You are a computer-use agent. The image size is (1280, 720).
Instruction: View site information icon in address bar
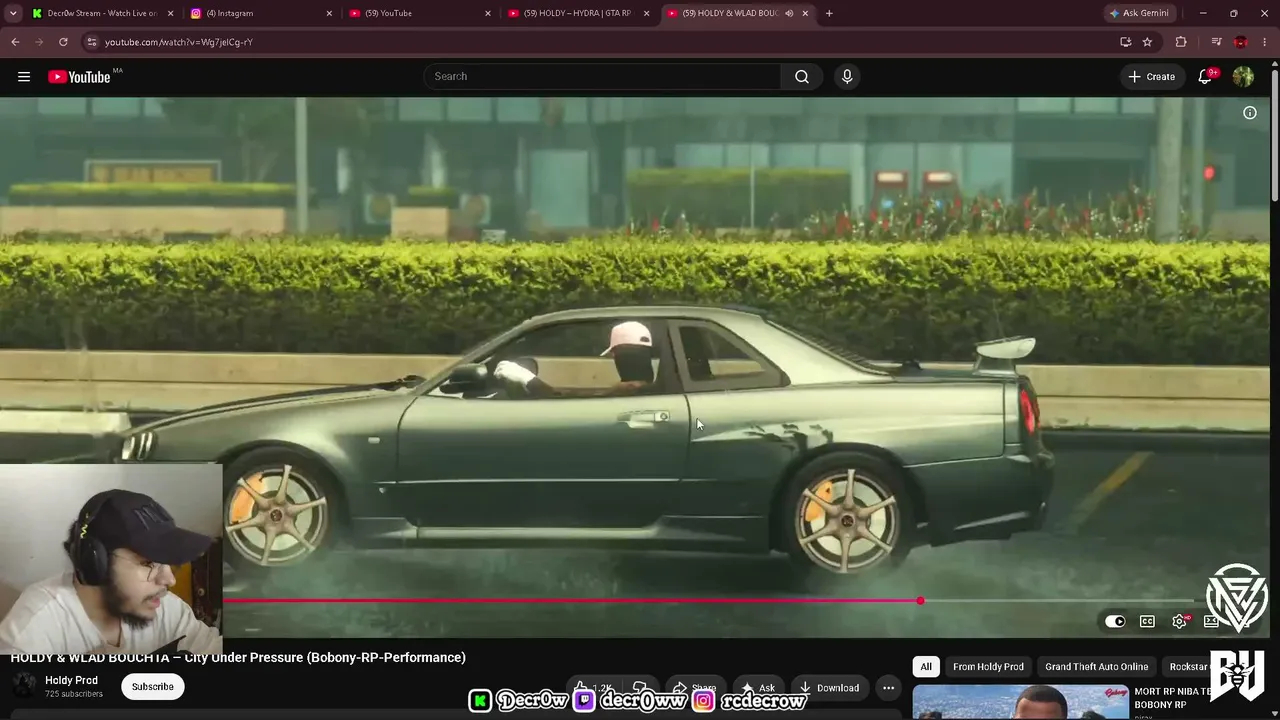91,42
